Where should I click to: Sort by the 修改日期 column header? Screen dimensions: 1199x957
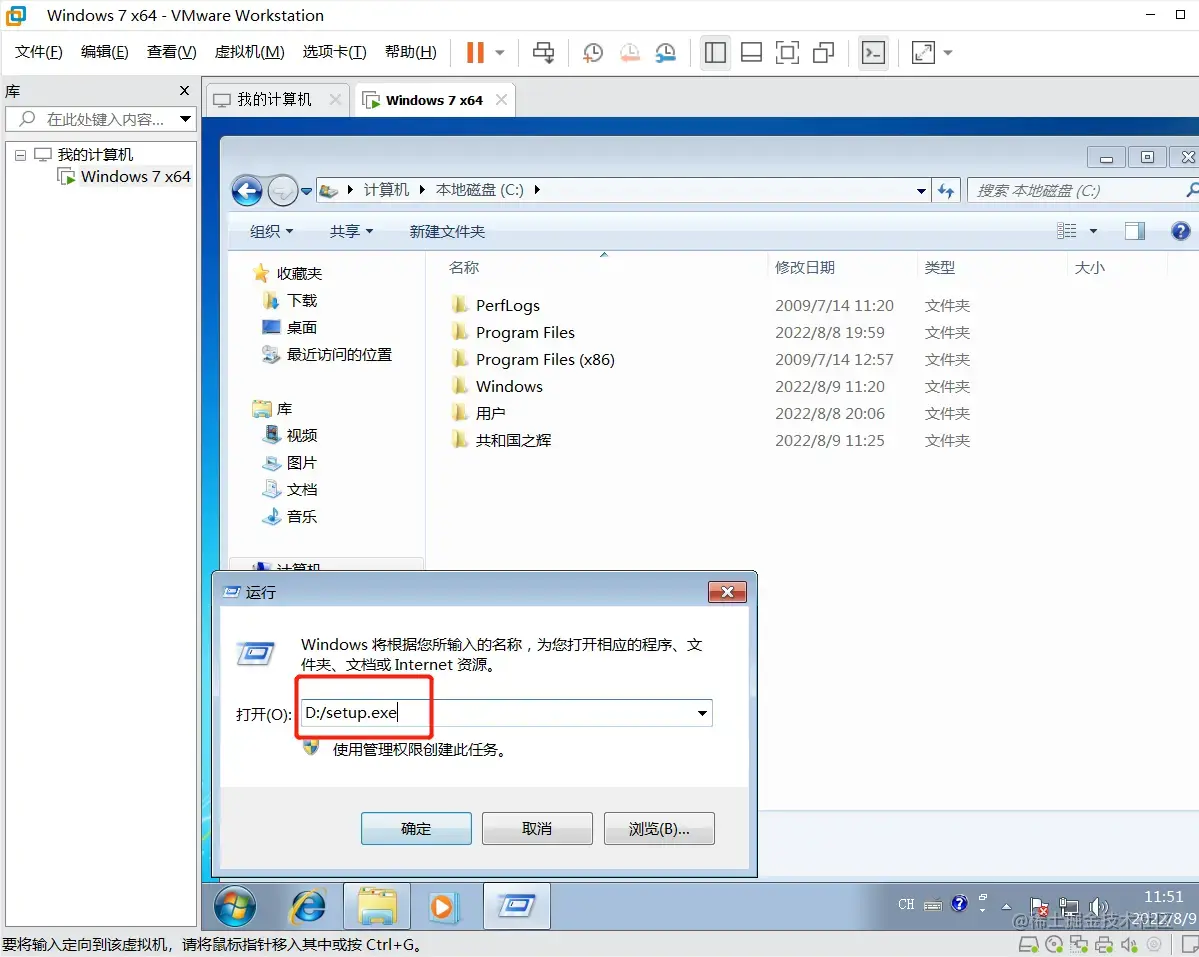click(804, 268)
